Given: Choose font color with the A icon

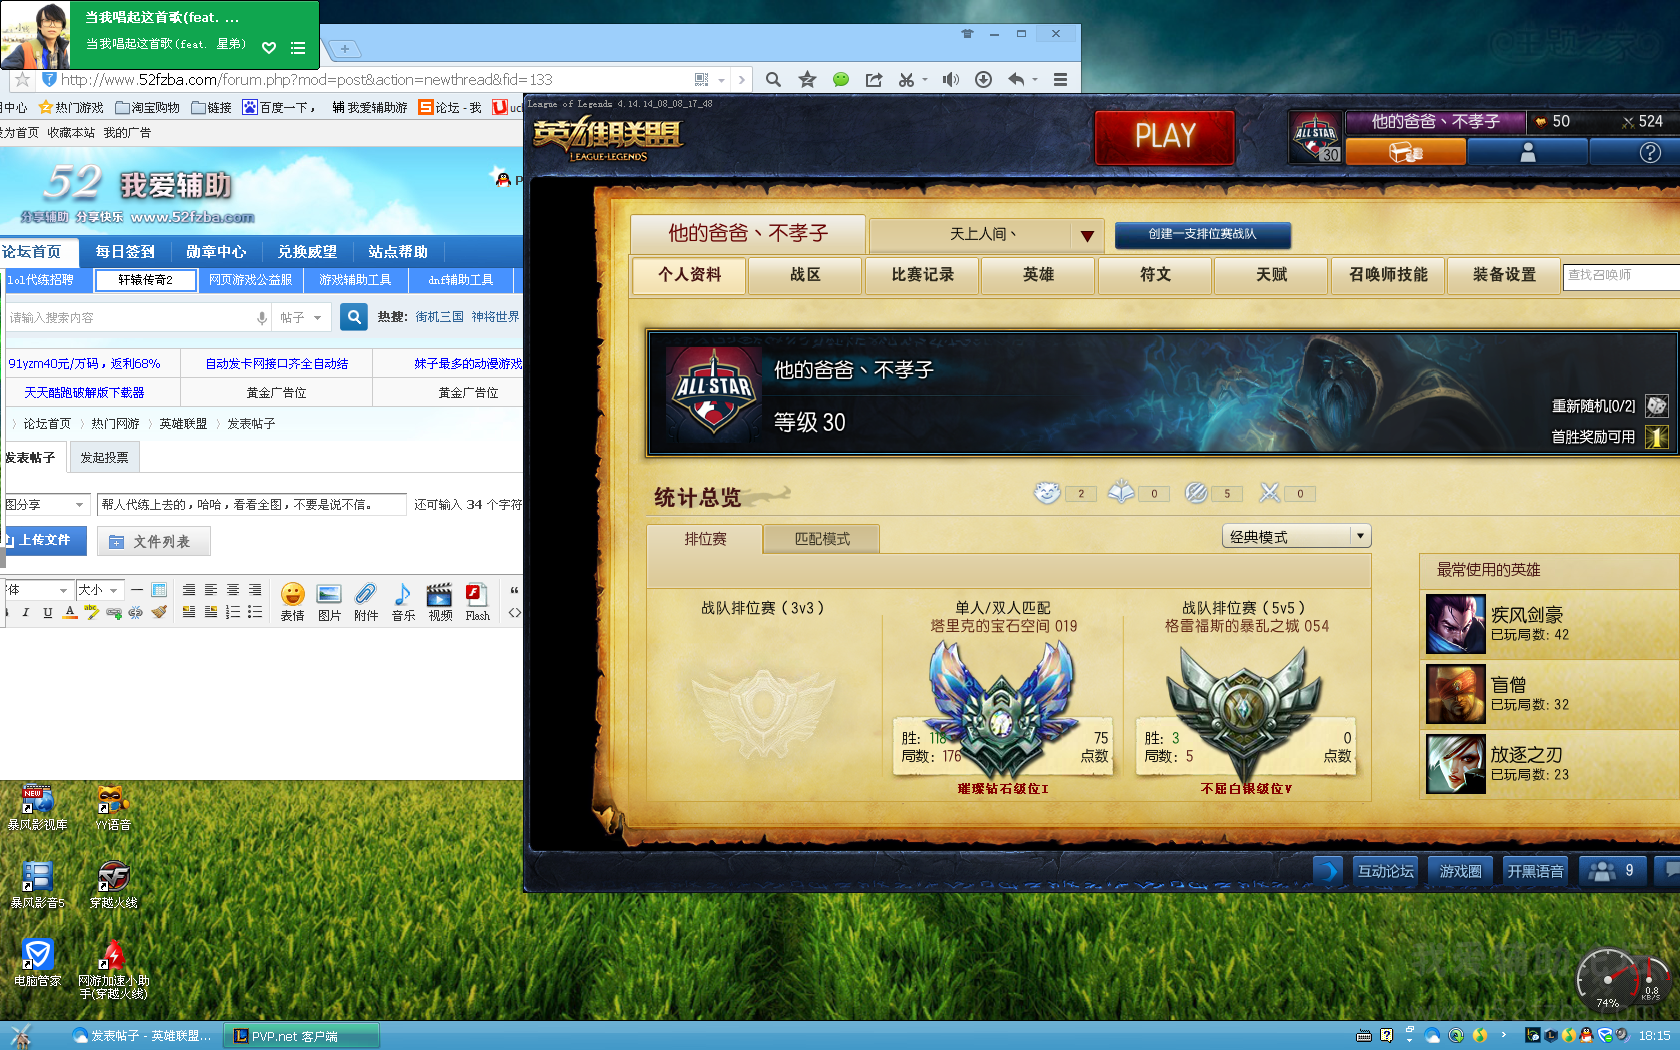Looking at the screenshot, I should (x=70, y=612).
